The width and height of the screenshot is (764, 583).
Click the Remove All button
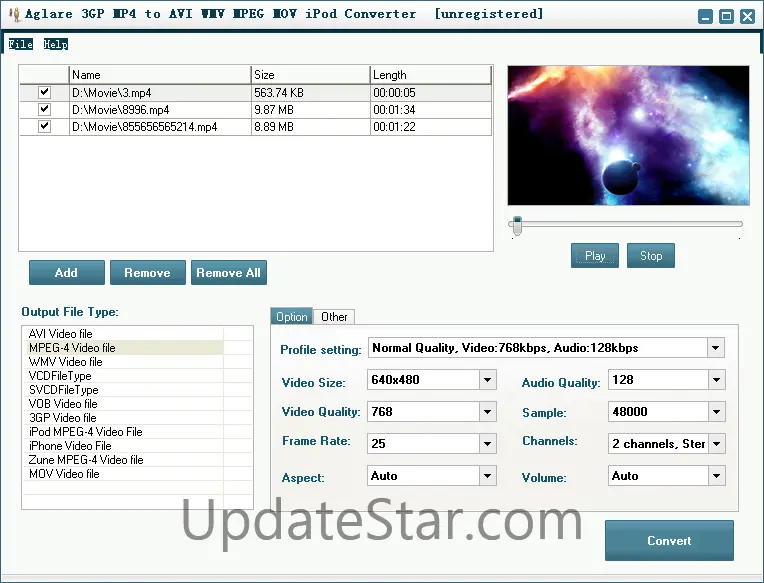[229, 273]
